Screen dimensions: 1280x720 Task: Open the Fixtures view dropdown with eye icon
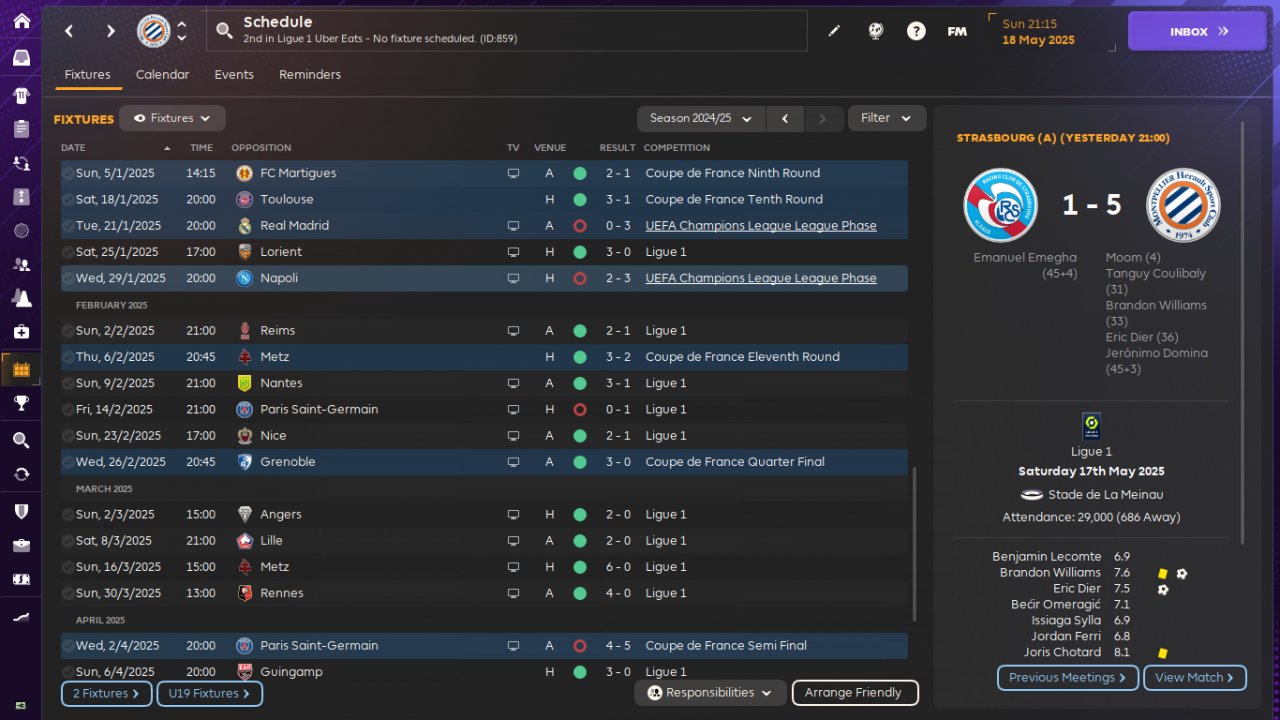(172, 118)
